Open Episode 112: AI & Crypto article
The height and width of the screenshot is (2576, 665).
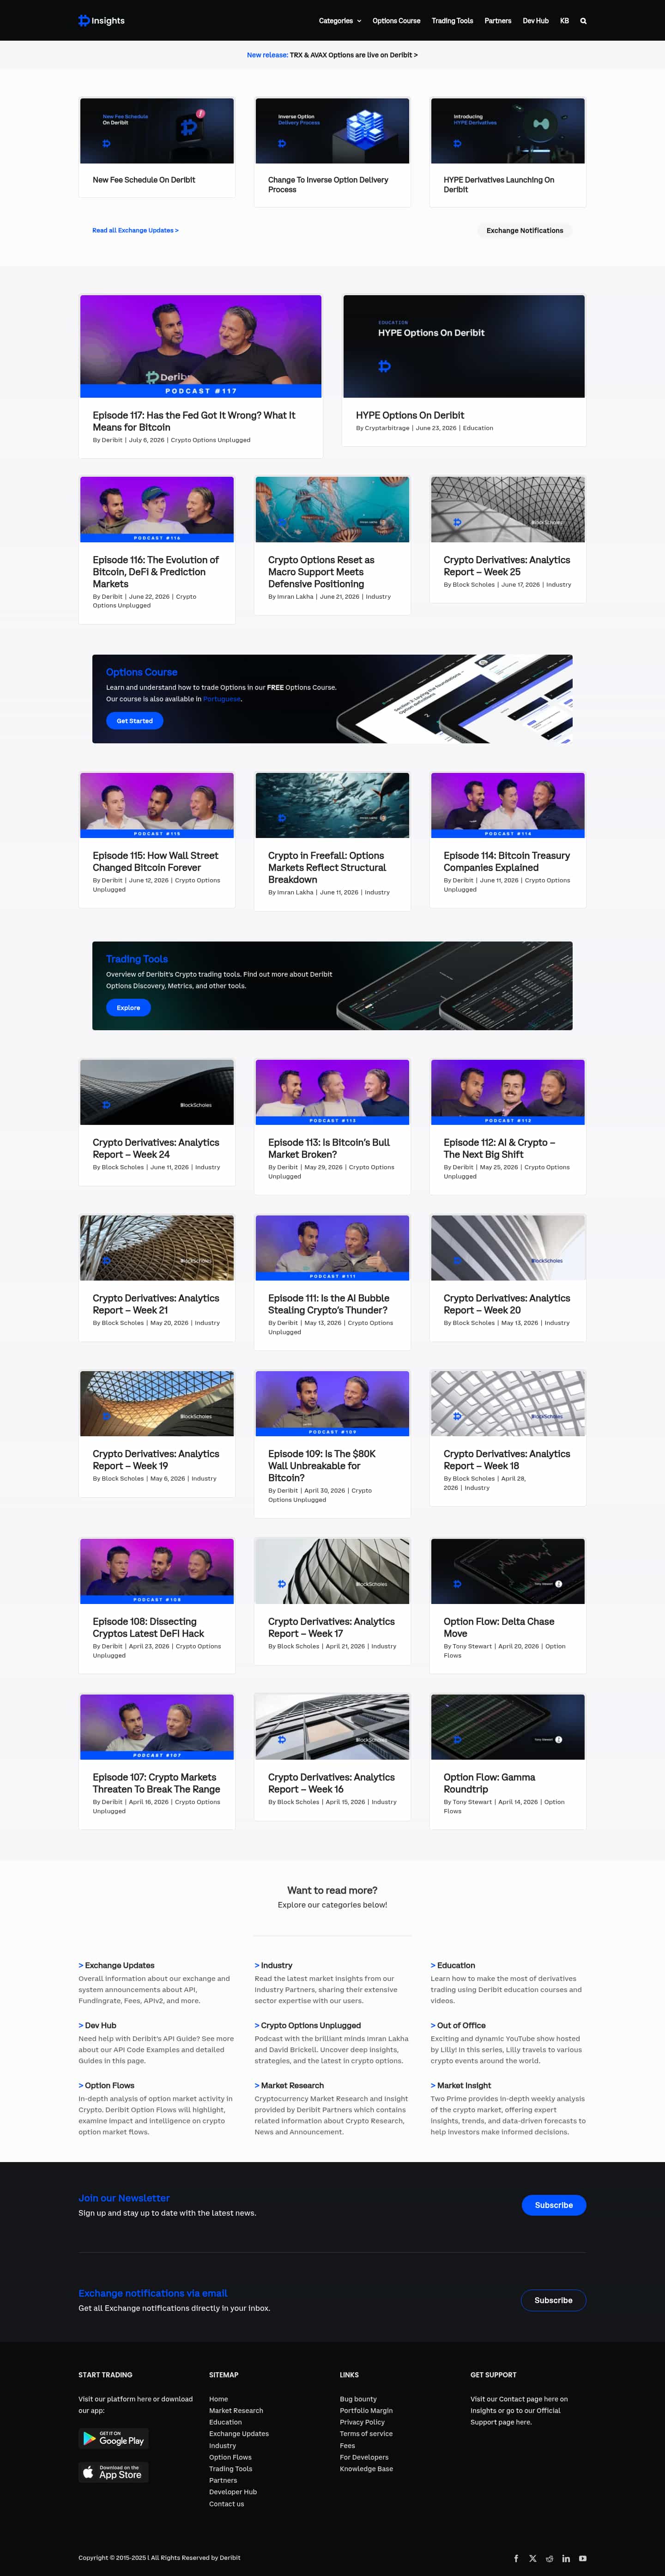499,1148
